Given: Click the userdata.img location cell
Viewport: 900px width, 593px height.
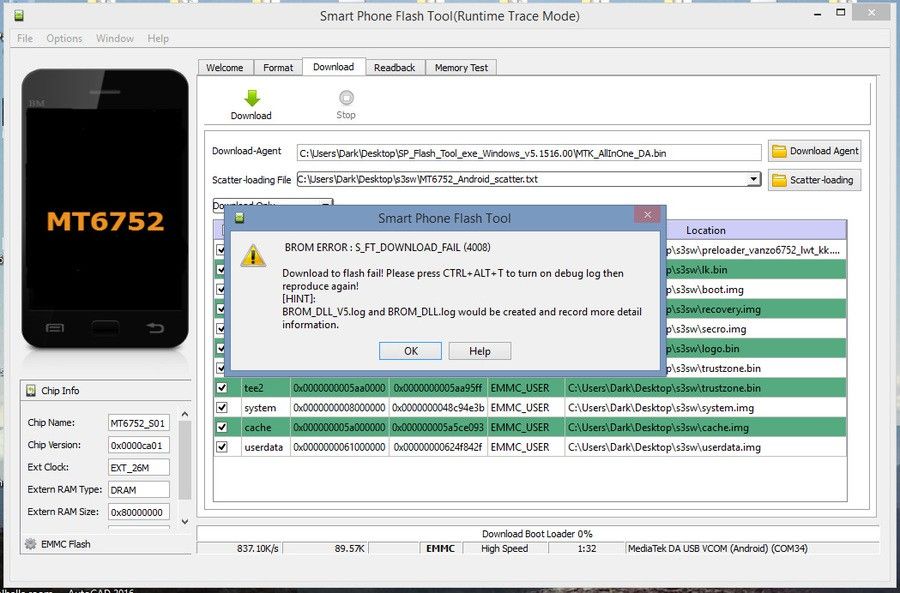Looking at the screenshot, I should tap(705, 447).
